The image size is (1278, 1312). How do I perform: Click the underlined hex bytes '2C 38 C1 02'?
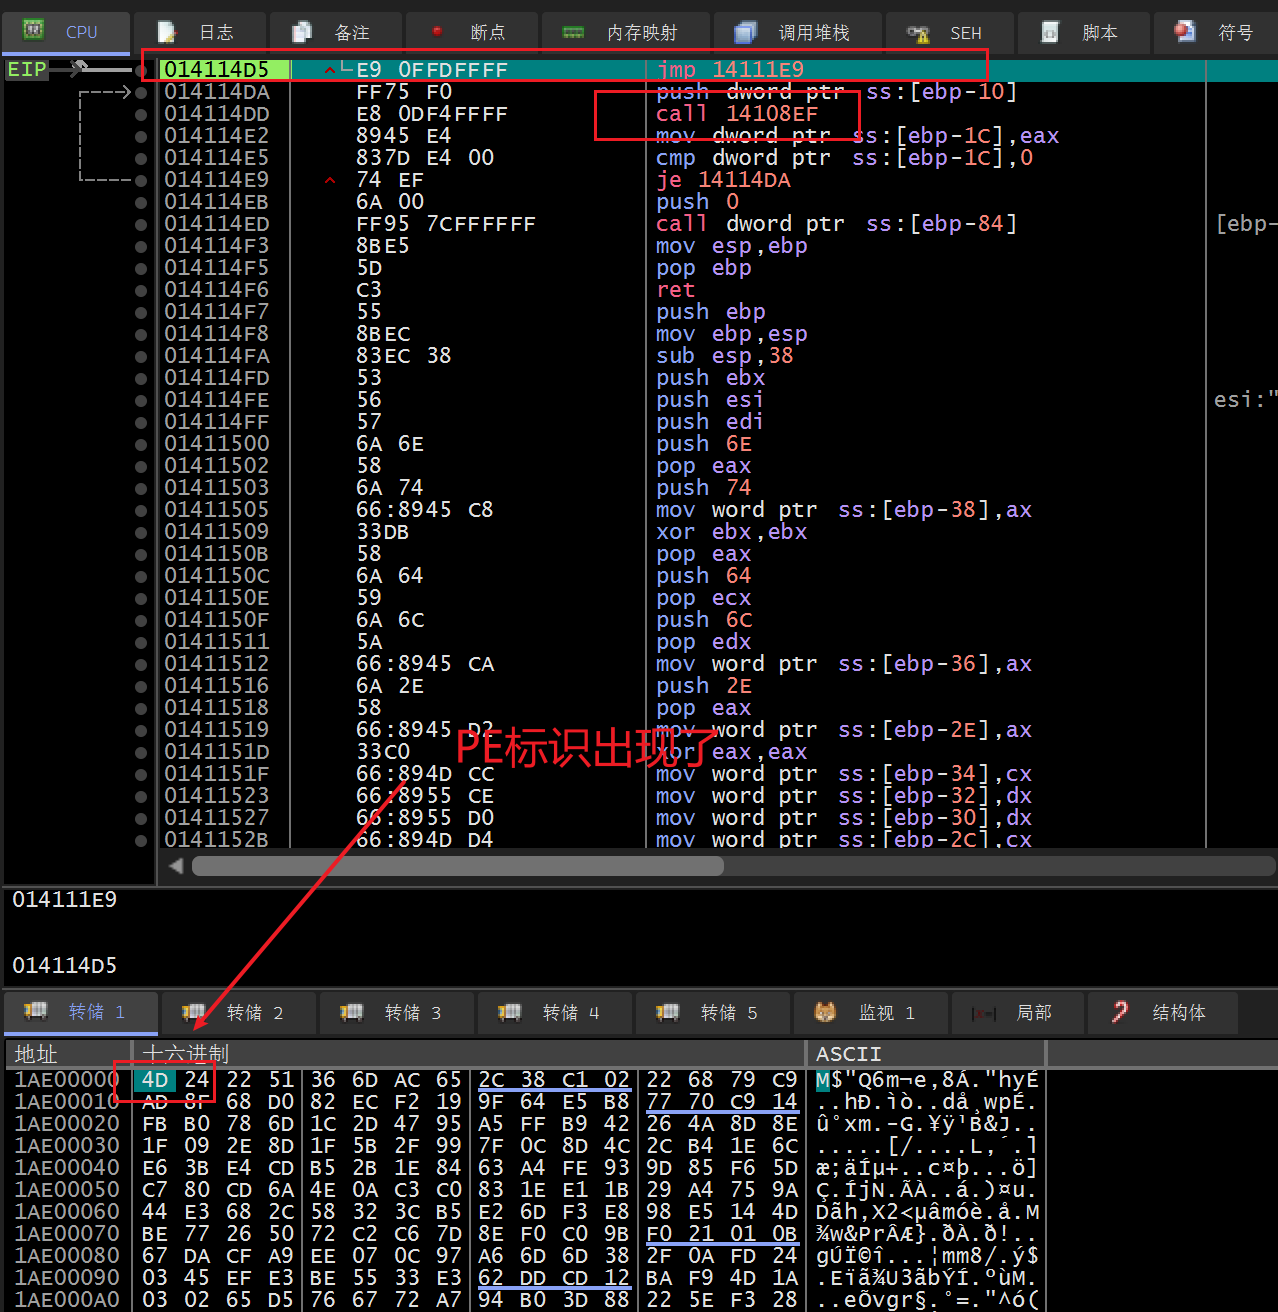[554, 1080]
